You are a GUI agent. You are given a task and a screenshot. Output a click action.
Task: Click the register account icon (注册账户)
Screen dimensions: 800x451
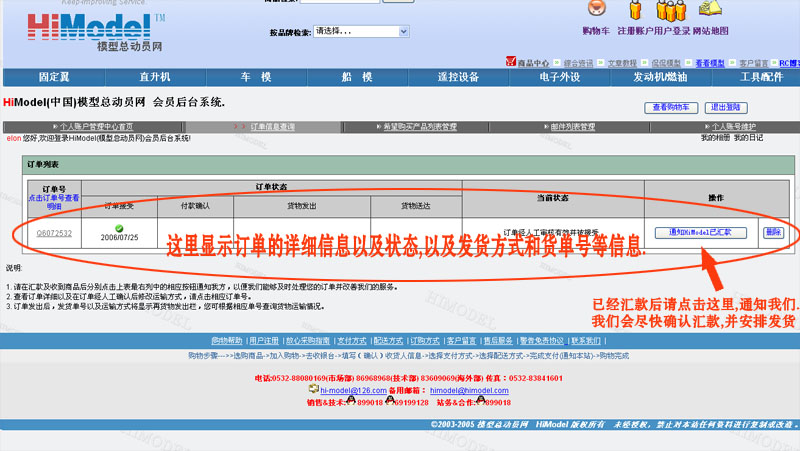[x=636, y=10]
